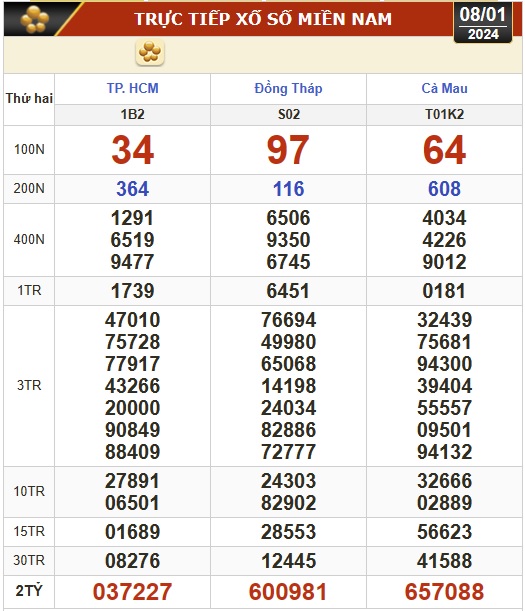Click 3TR number 72777
Viewport: 525px width, 611px height.
pyautogui.click(x=288, y=452)
